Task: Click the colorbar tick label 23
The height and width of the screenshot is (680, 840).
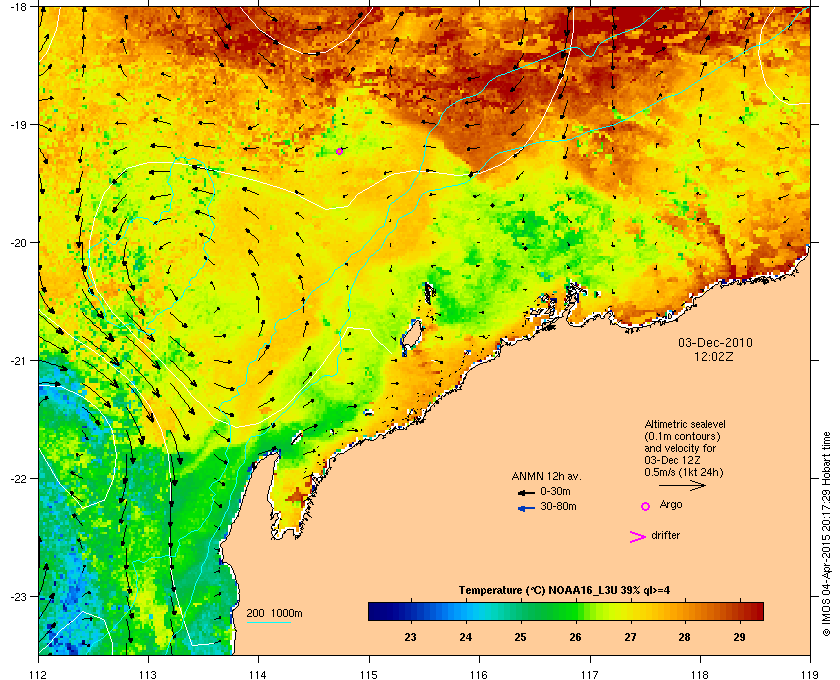Action: [410, 637]
